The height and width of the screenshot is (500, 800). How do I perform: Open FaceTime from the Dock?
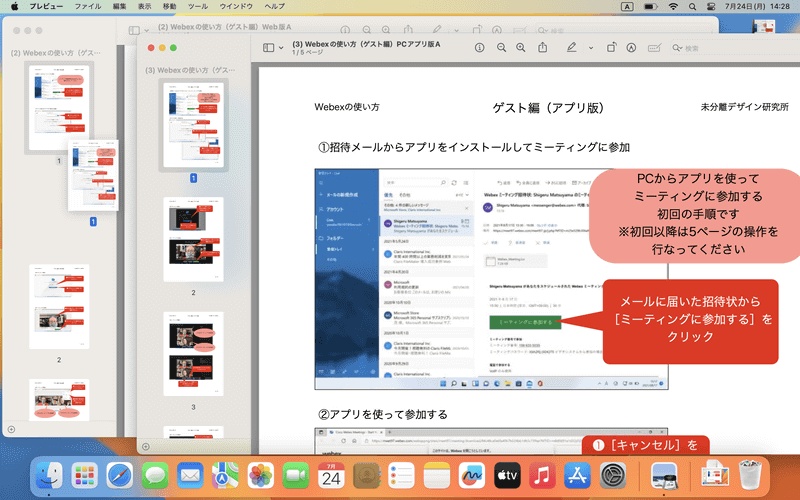[x=296, y=476]
